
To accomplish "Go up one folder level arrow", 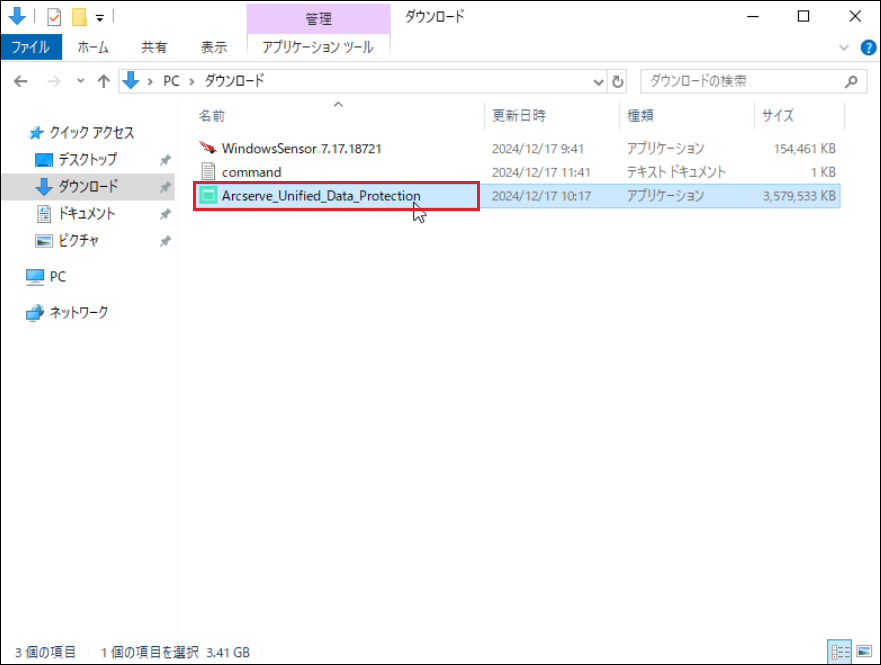I will click(103, 81).
